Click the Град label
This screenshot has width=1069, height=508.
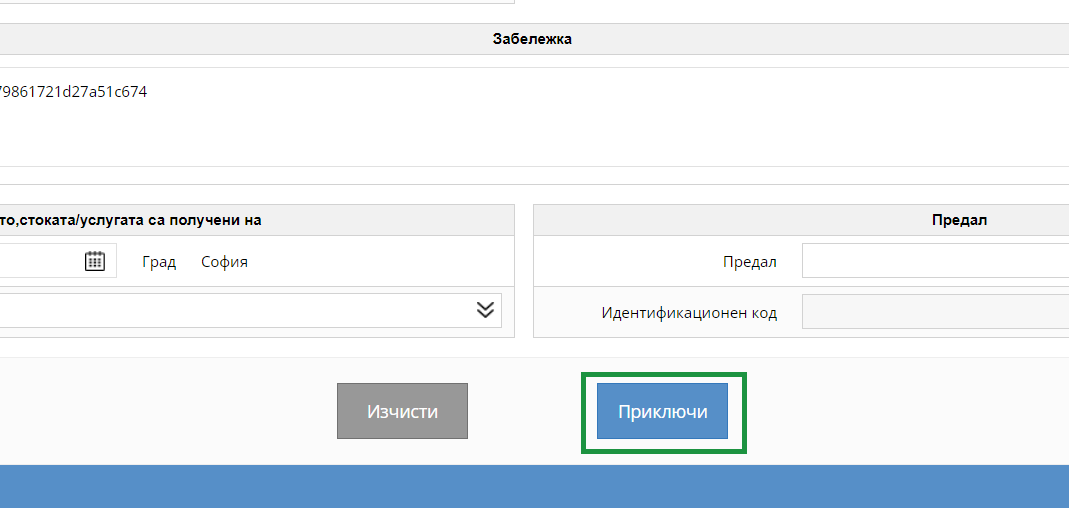[159, 262]
